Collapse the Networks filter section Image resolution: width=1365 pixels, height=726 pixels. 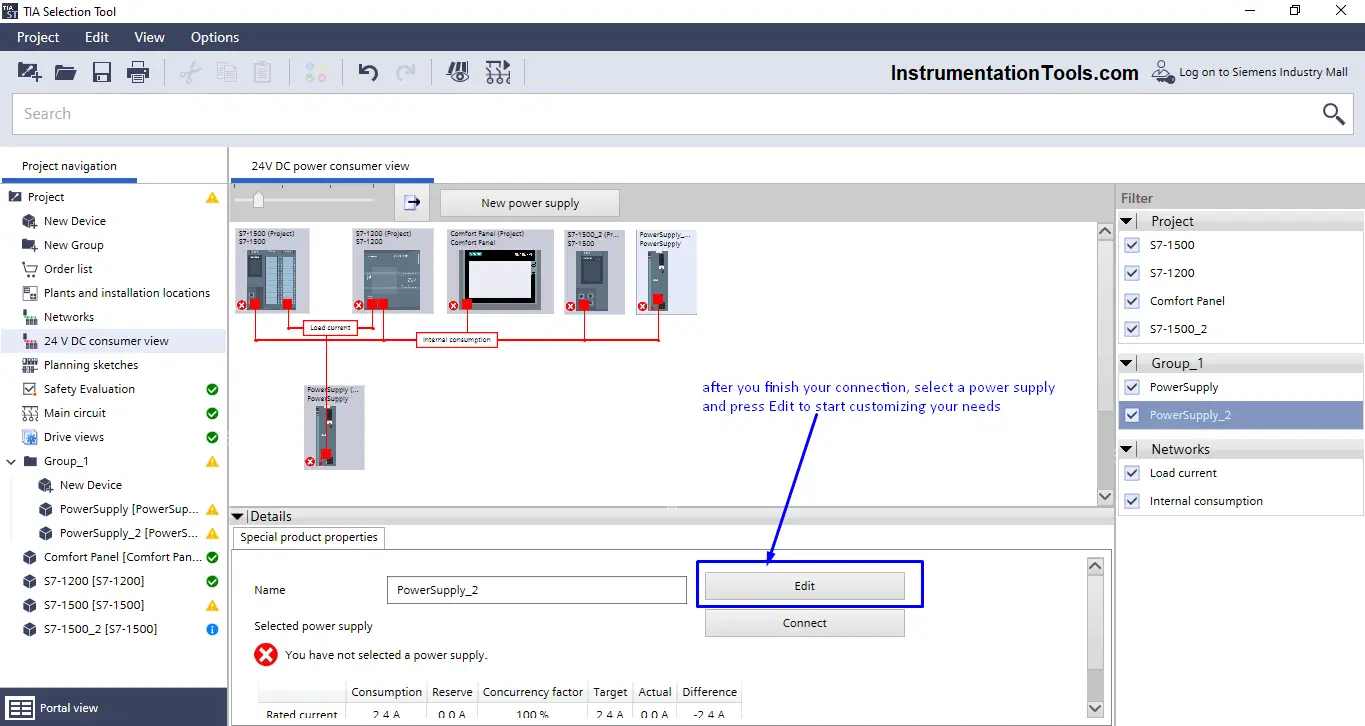click(x=1127, y=449)
